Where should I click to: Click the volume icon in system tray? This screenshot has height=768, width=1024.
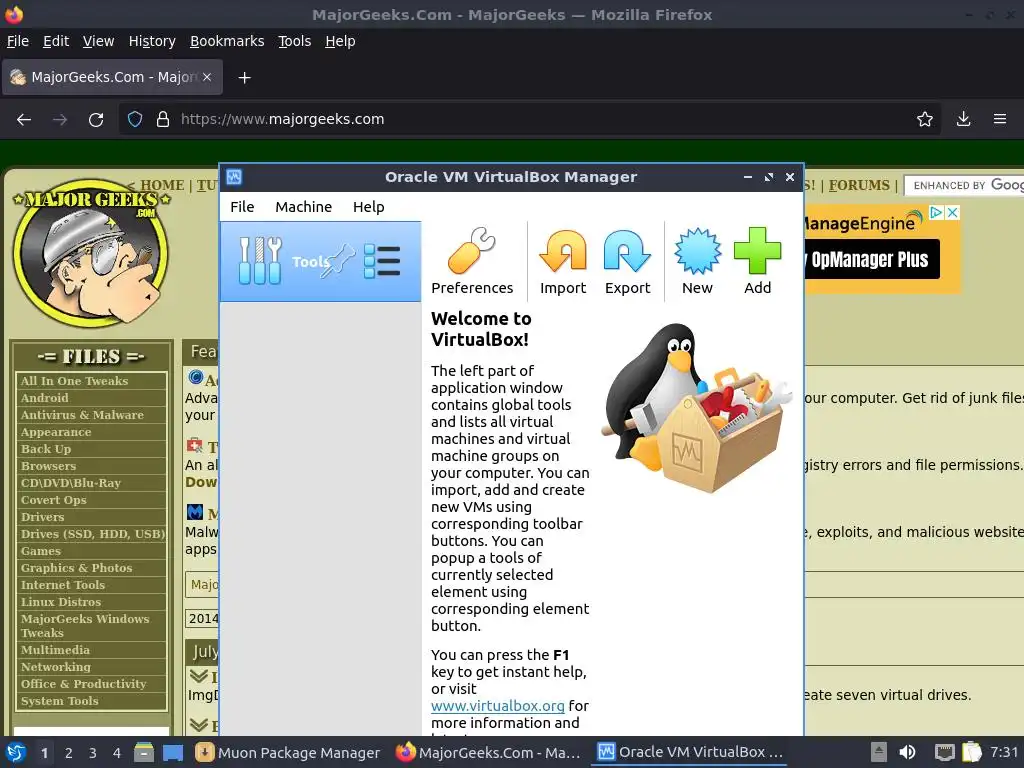tap(907, 752)
